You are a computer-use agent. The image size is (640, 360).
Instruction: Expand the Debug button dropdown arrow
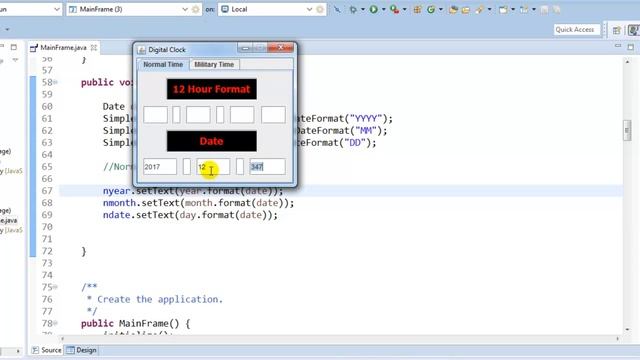(x=362, y=9)
